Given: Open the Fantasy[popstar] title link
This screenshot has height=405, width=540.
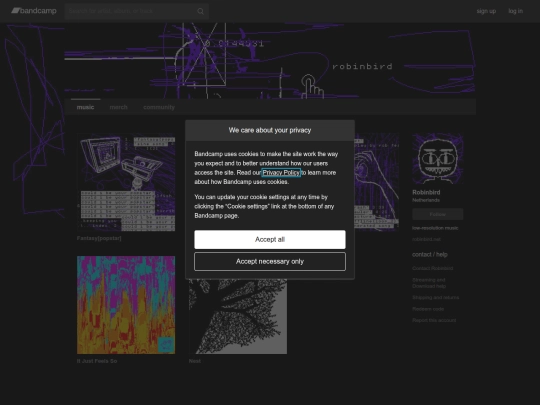Looking at the screenshot, I should click(x=99, y=238).
